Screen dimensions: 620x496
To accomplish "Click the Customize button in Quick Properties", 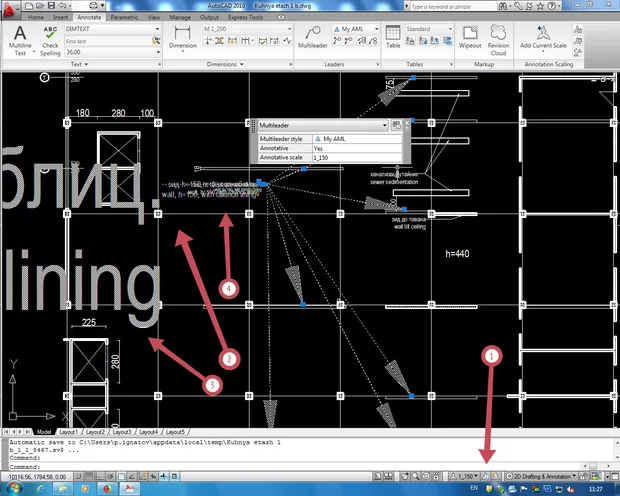I will (x=396, y=125).
